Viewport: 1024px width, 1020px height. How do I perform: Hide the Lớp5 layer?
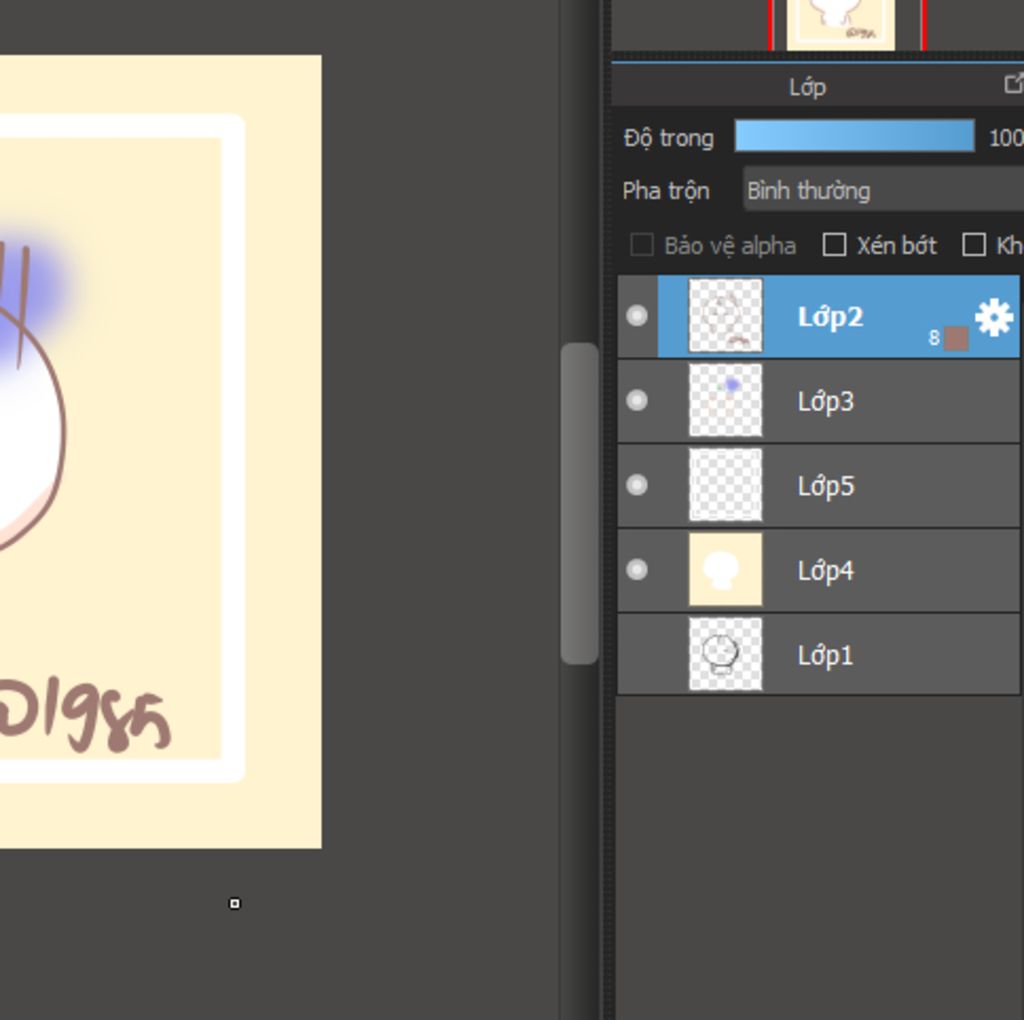[x=637, y=485]
